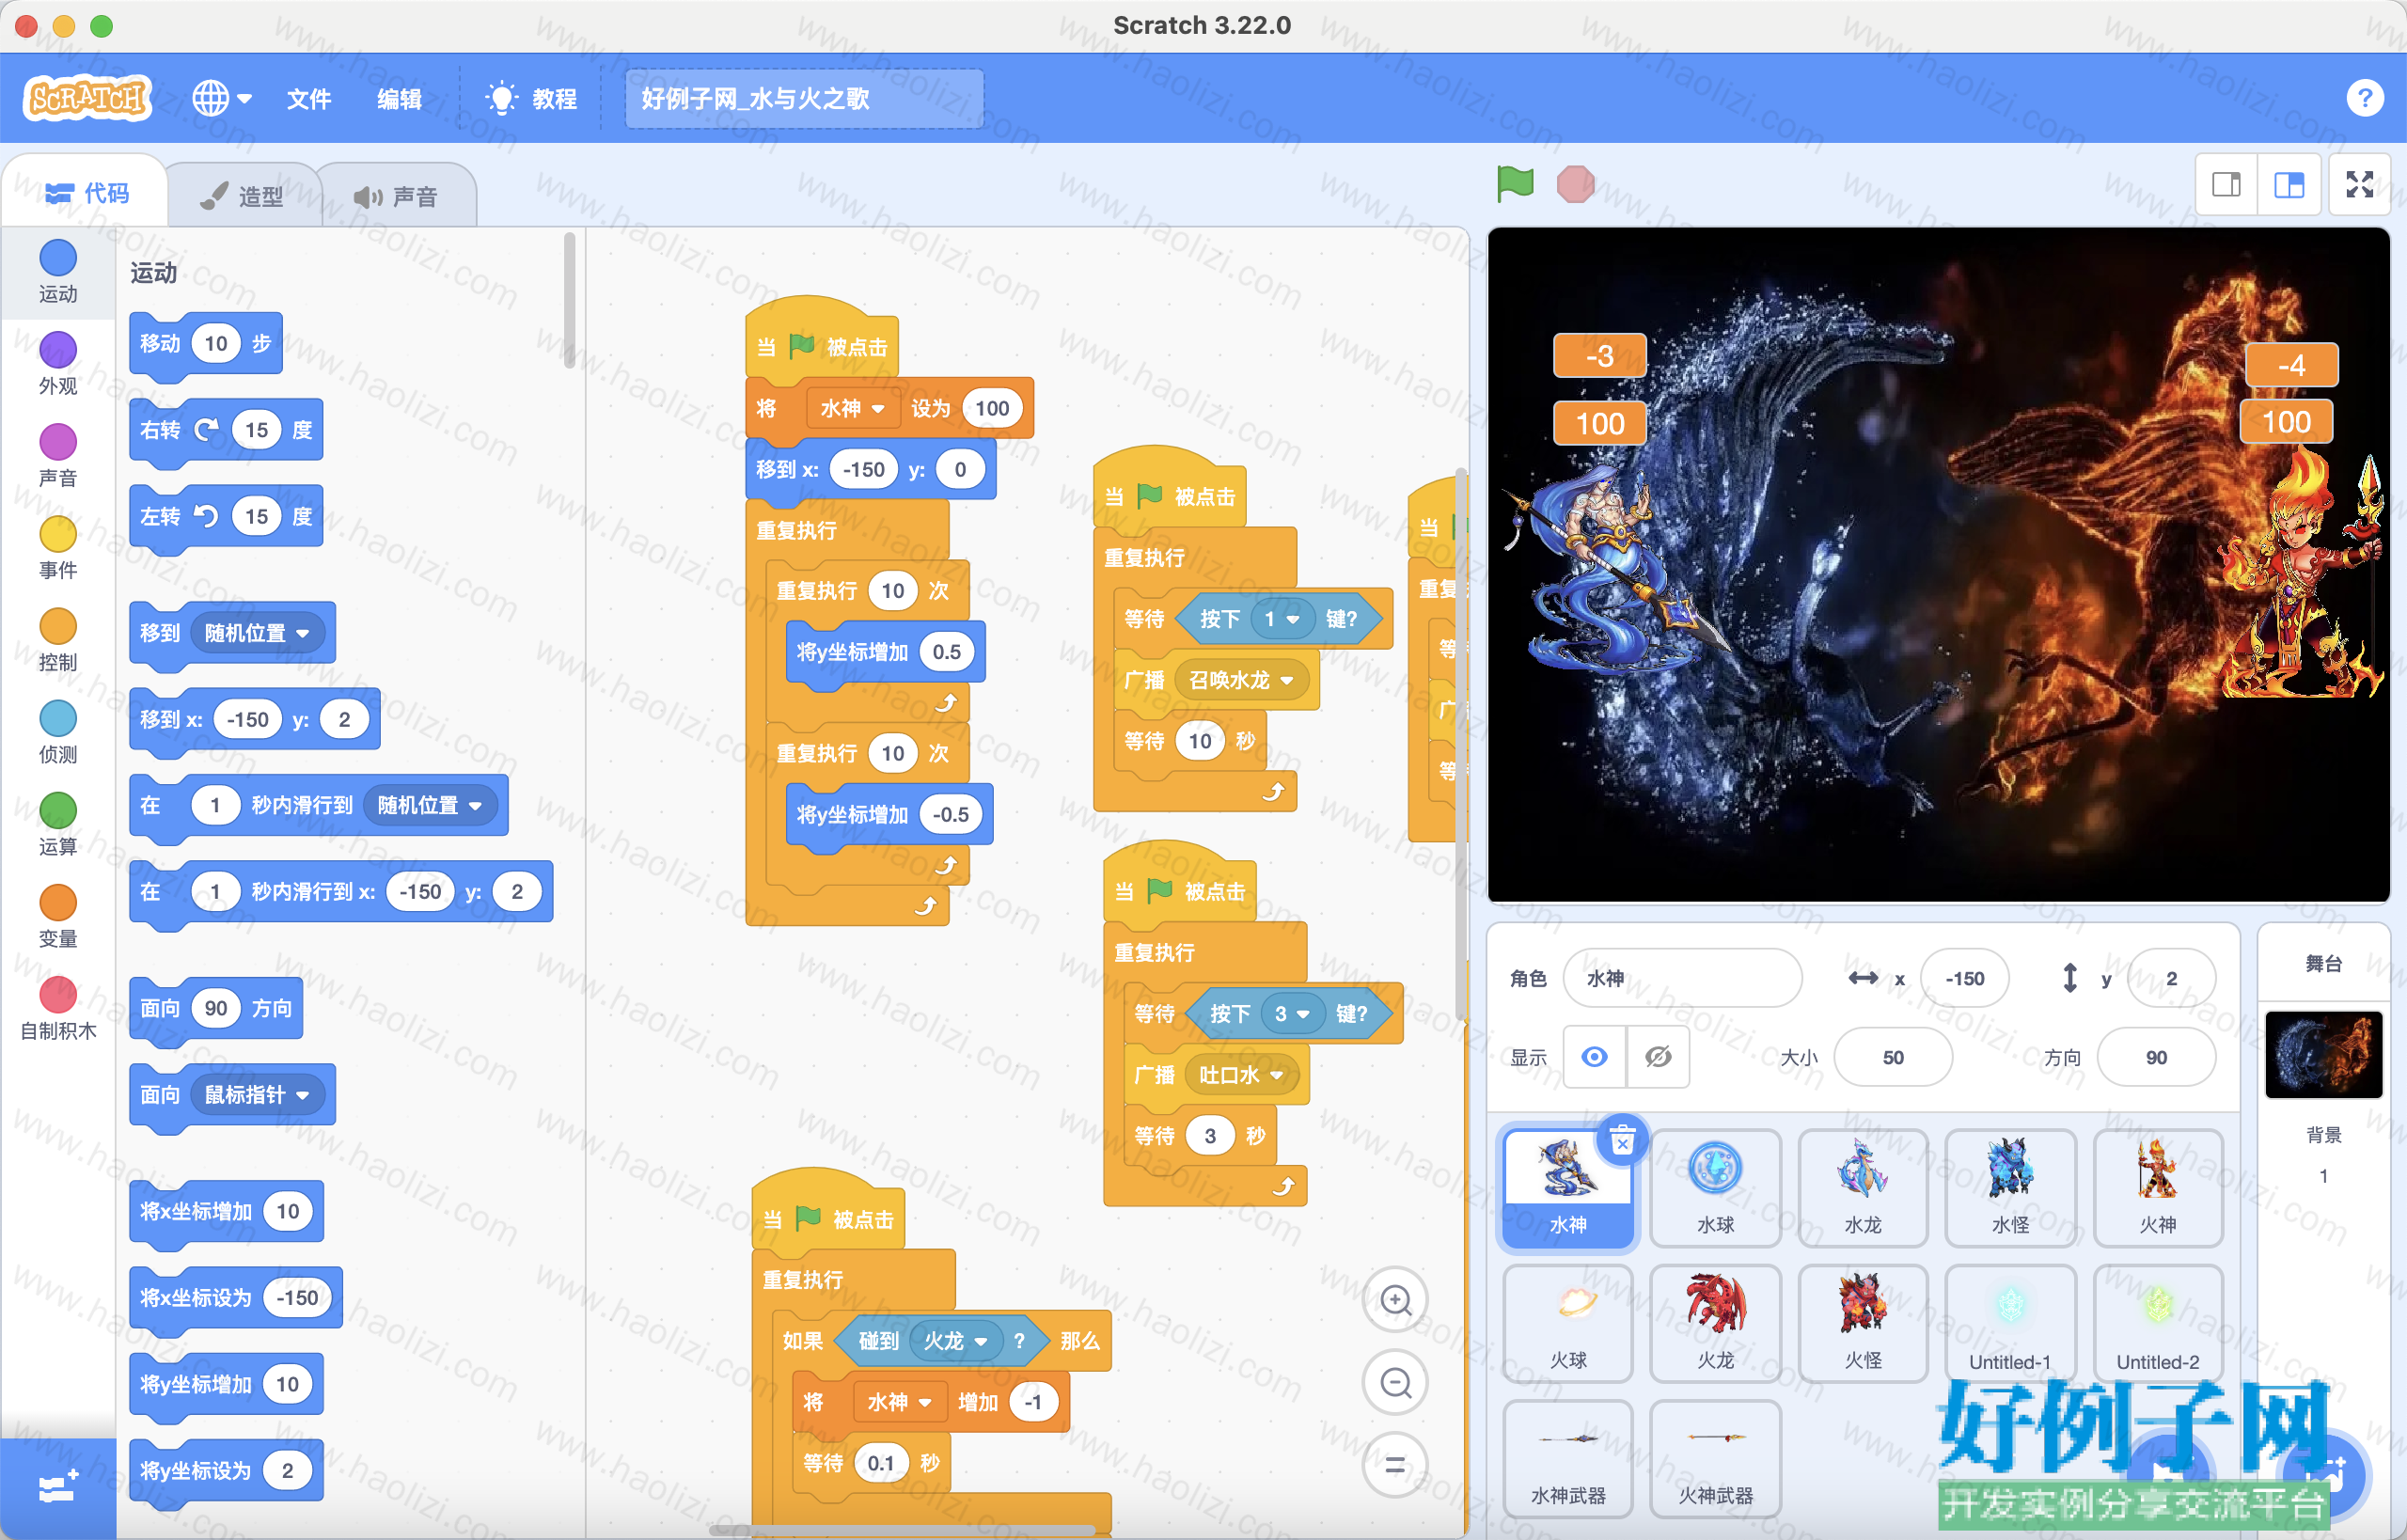Select the 变量 block category
2407x1540 pixels.
[x=58, y=916]
